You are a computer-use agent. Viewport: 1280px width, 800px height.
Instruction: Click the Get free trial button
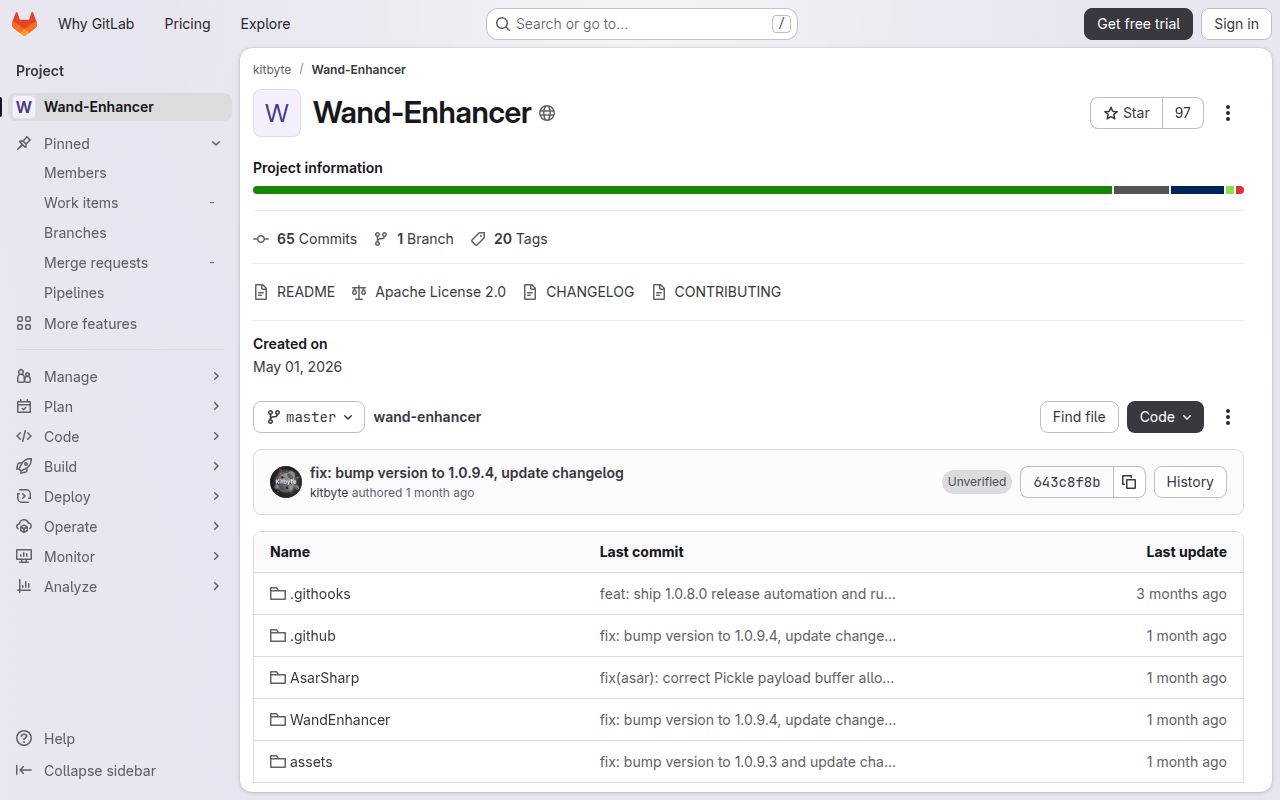tap(1138, 24)
